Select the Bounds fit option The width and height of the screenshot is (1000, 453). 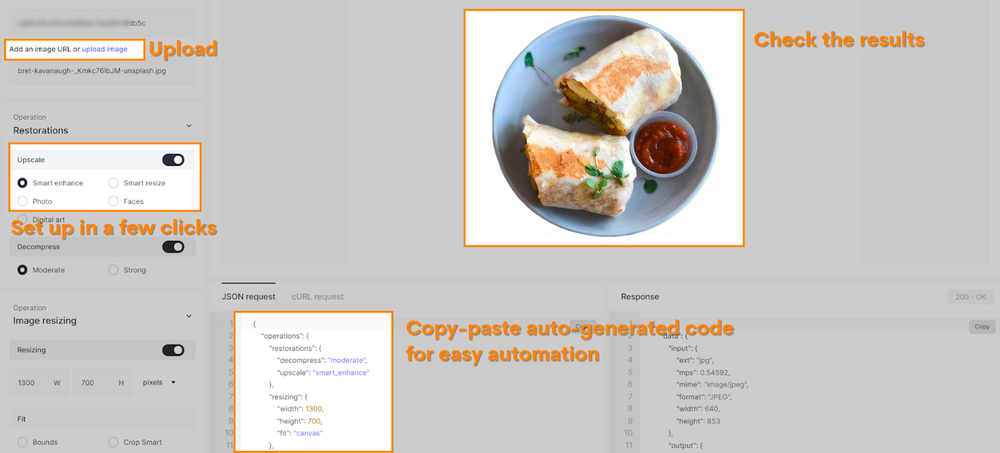click(x=22, y=442)
